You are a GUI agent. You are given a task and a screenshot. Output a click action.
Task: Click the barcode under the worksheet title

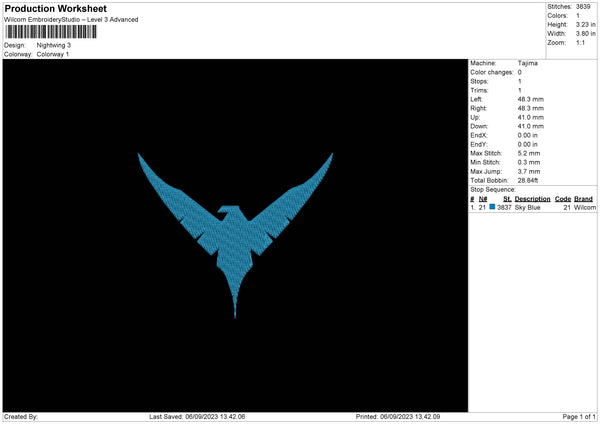point(51,32)
